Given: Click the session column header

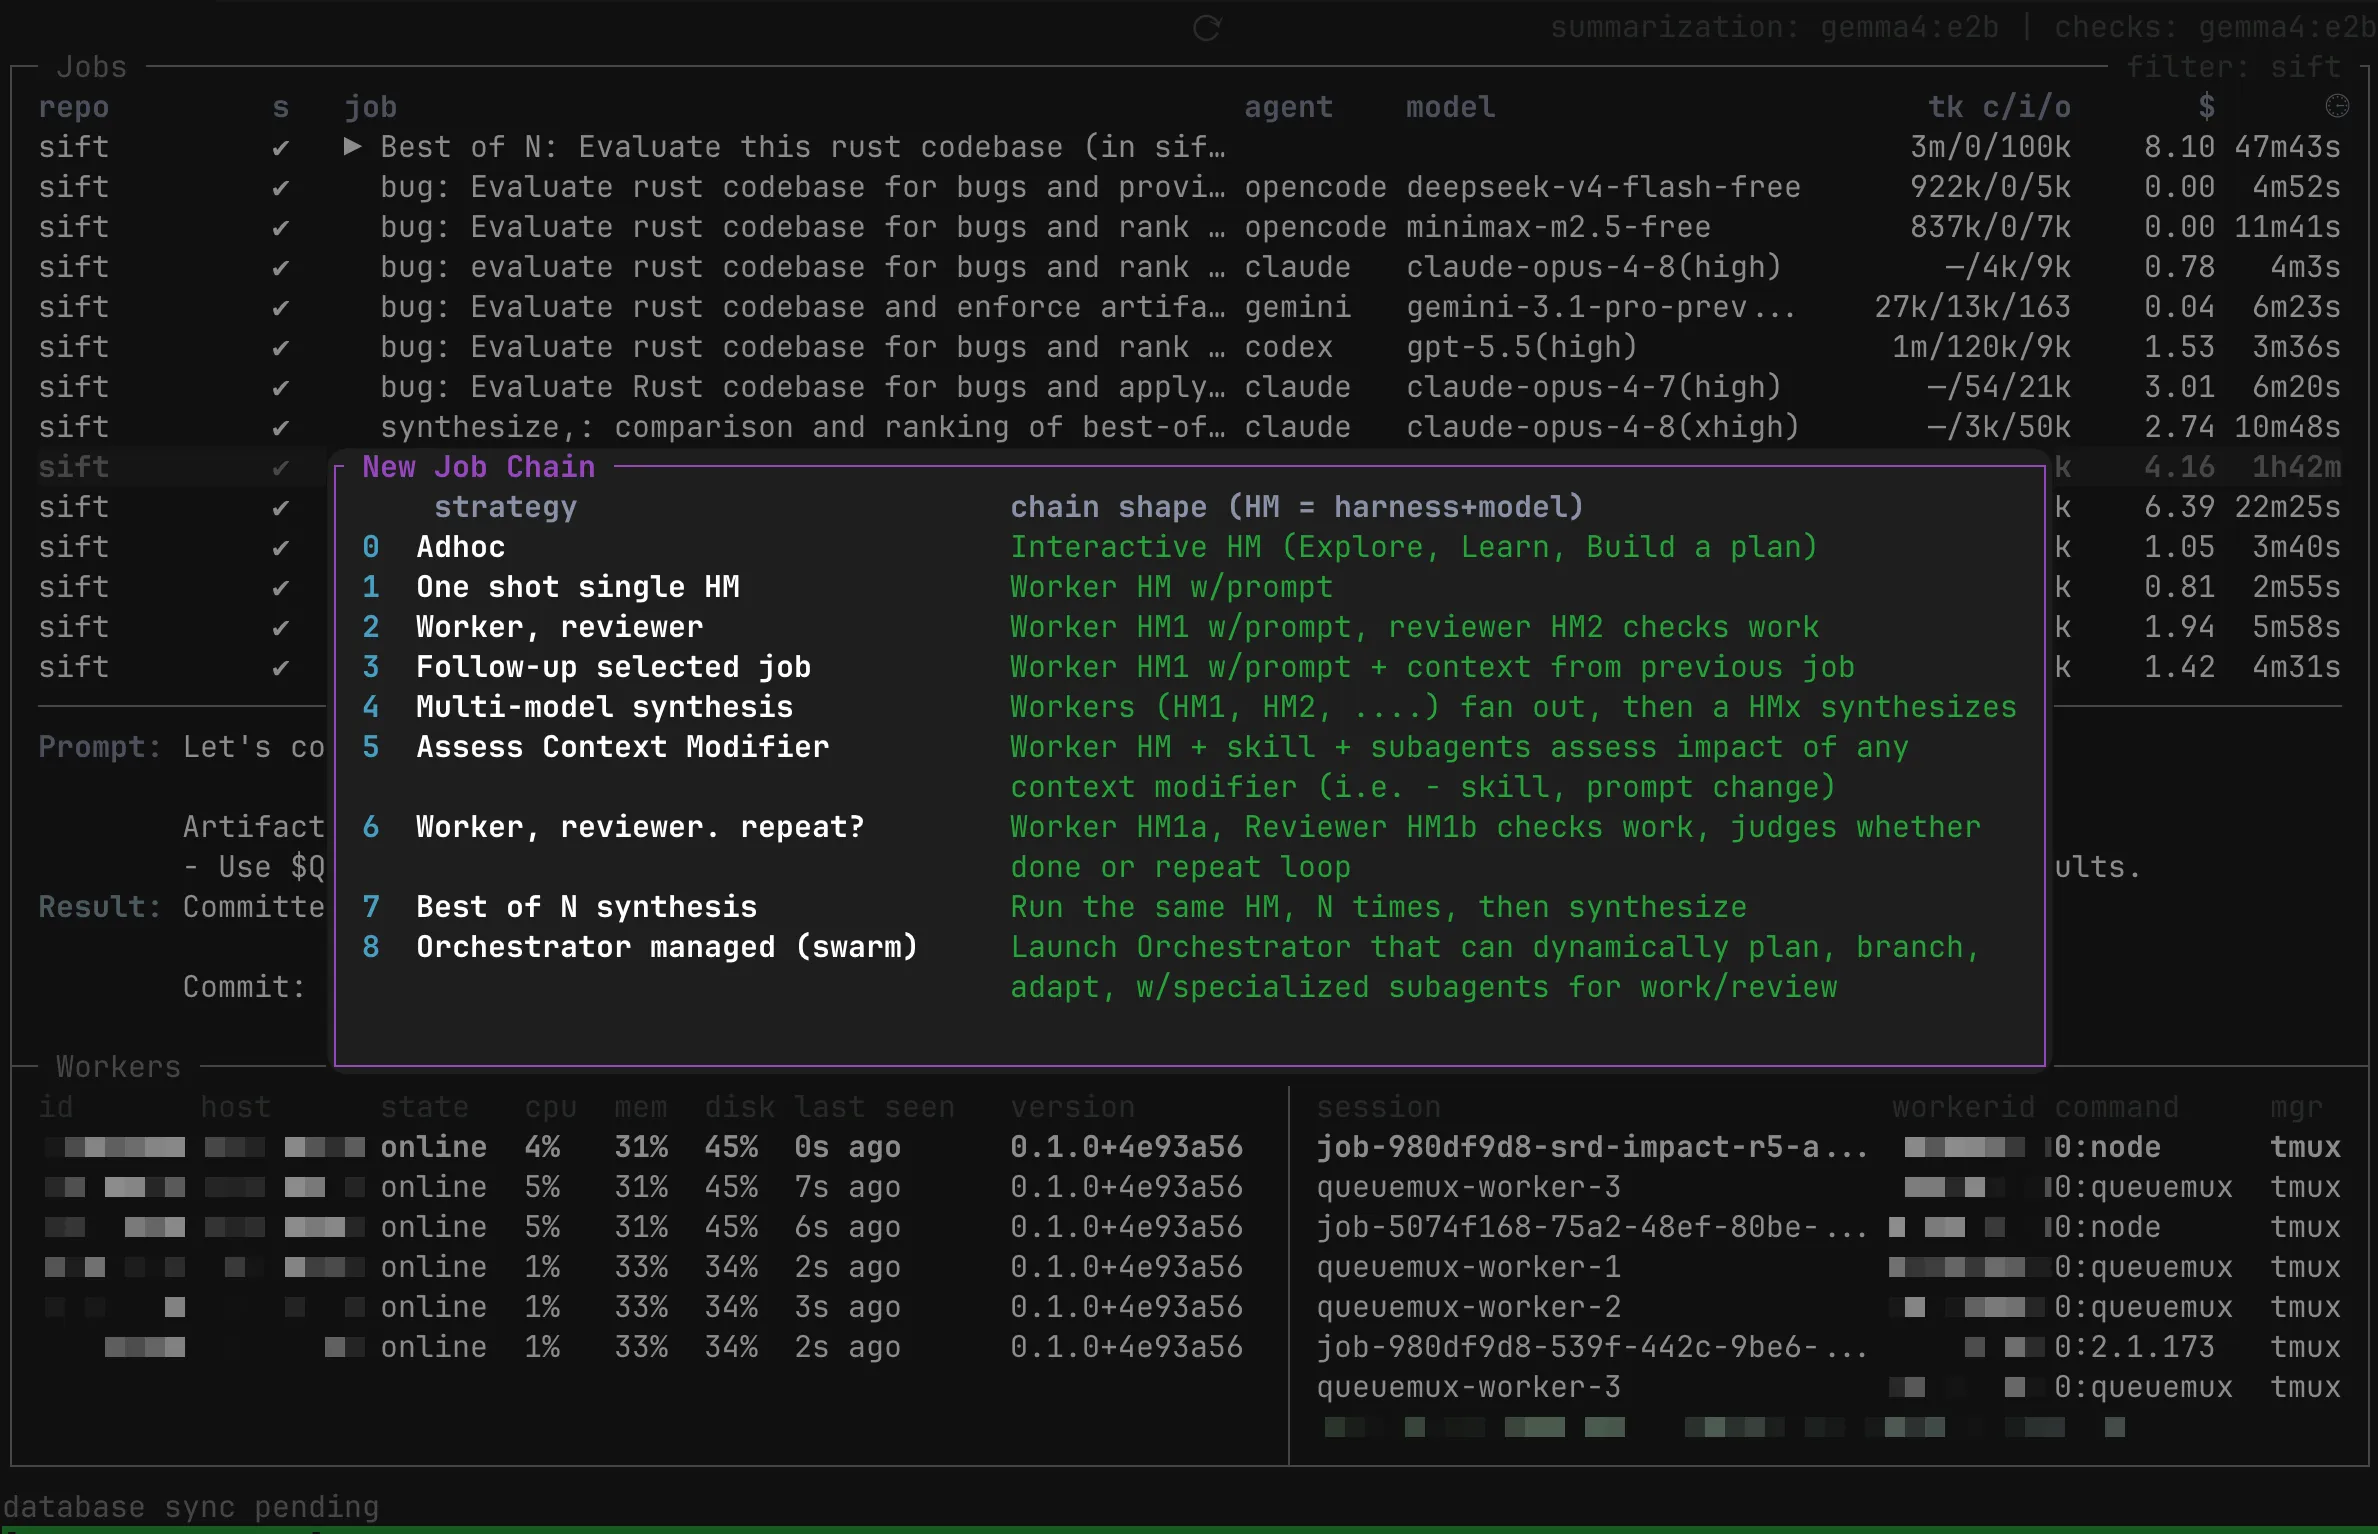Looking at the screenshot, I should [1379, 1107].
